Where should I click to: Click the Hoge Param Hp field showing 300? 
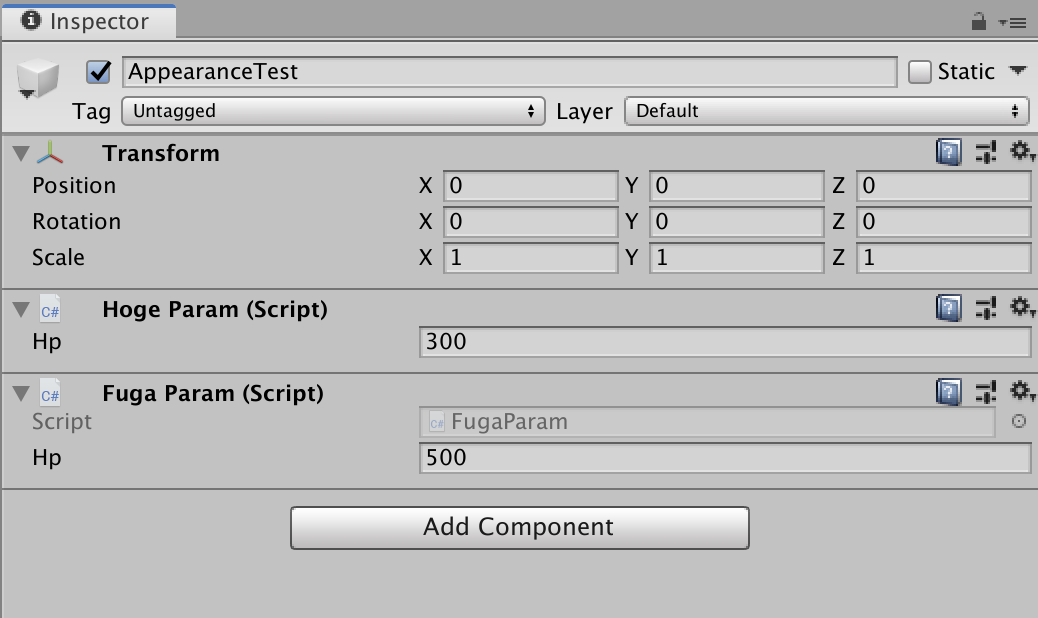[725, 341]
